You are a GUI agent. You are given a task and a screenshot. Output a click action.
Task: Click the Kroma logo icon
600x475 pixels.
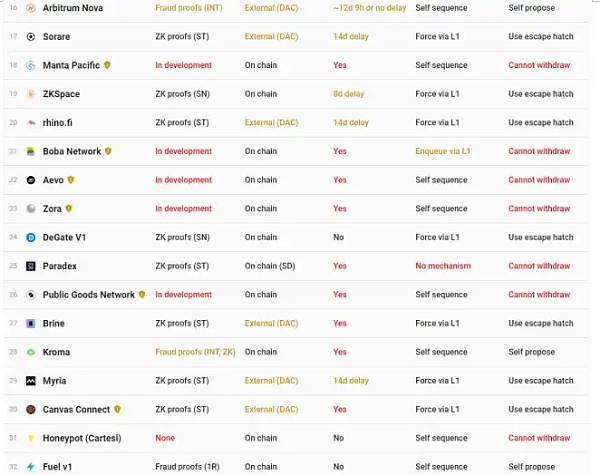pos(31,353)
